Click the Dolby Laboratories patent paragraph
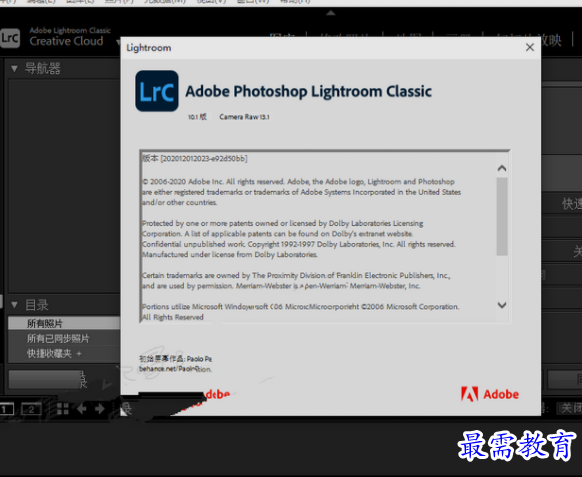582x477 pixels. click(299, 239)
